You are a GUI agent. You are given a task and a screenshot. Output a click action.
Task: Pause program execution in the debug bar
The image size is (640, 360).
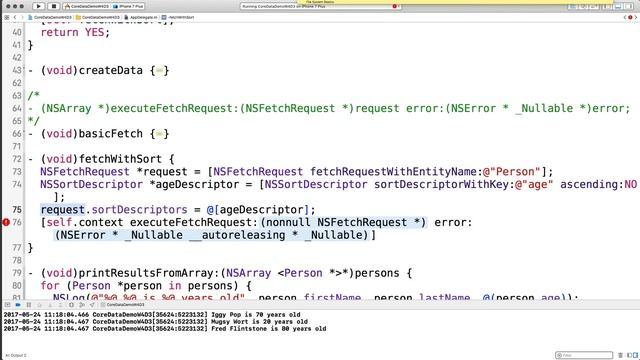pos(29,305)
